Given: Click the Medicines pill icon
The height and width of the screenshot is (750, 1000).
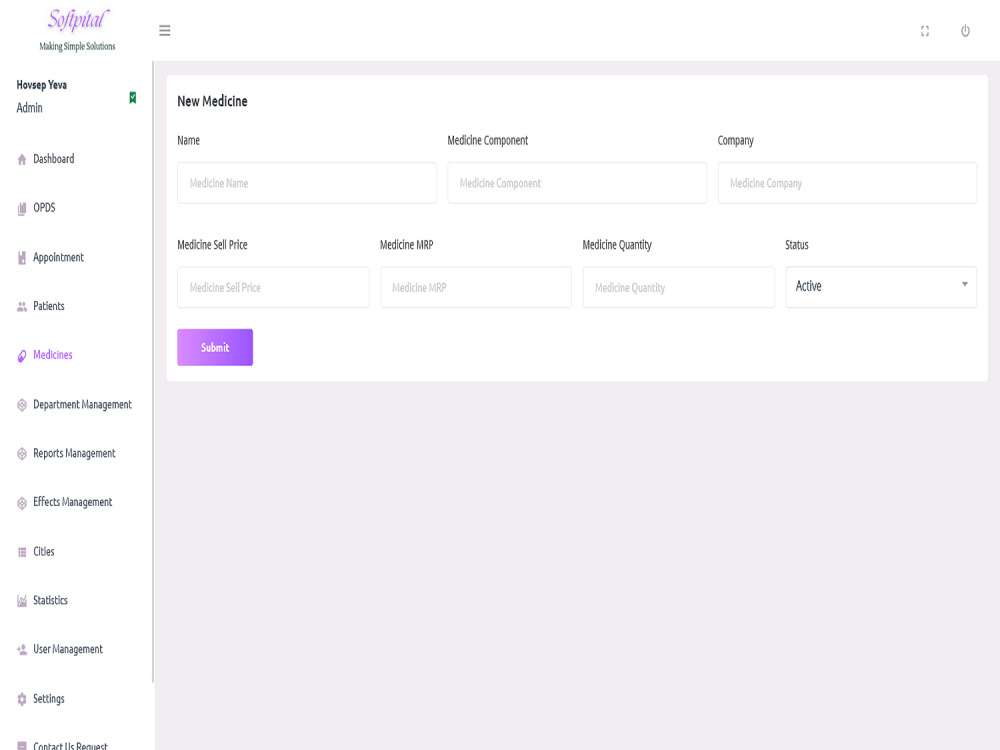Looking at the screenshot, I should click(x=22, y=356).
